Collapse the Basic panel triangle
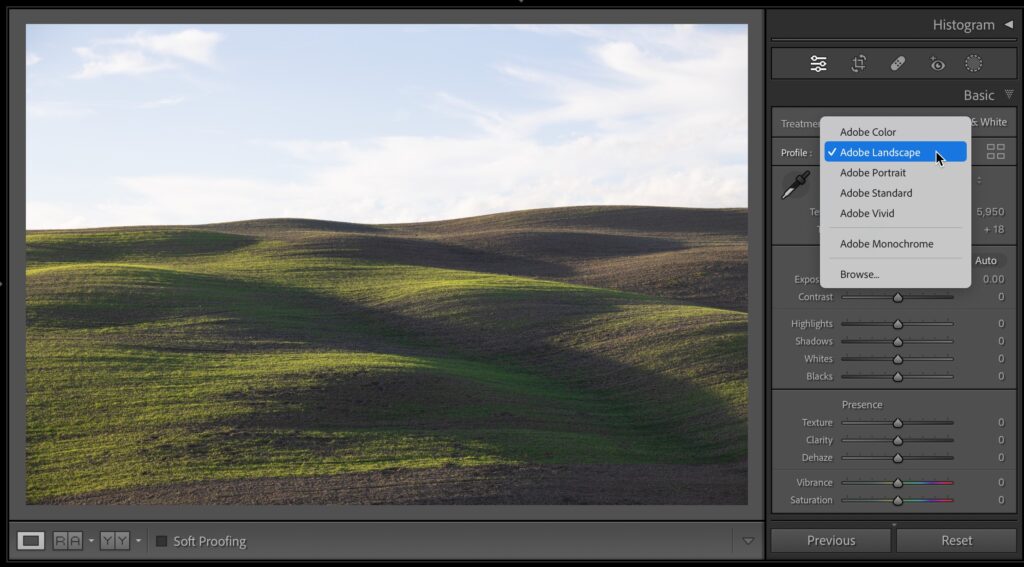The height and width of the screenshot is (567, 1024). click(1008, 95)
